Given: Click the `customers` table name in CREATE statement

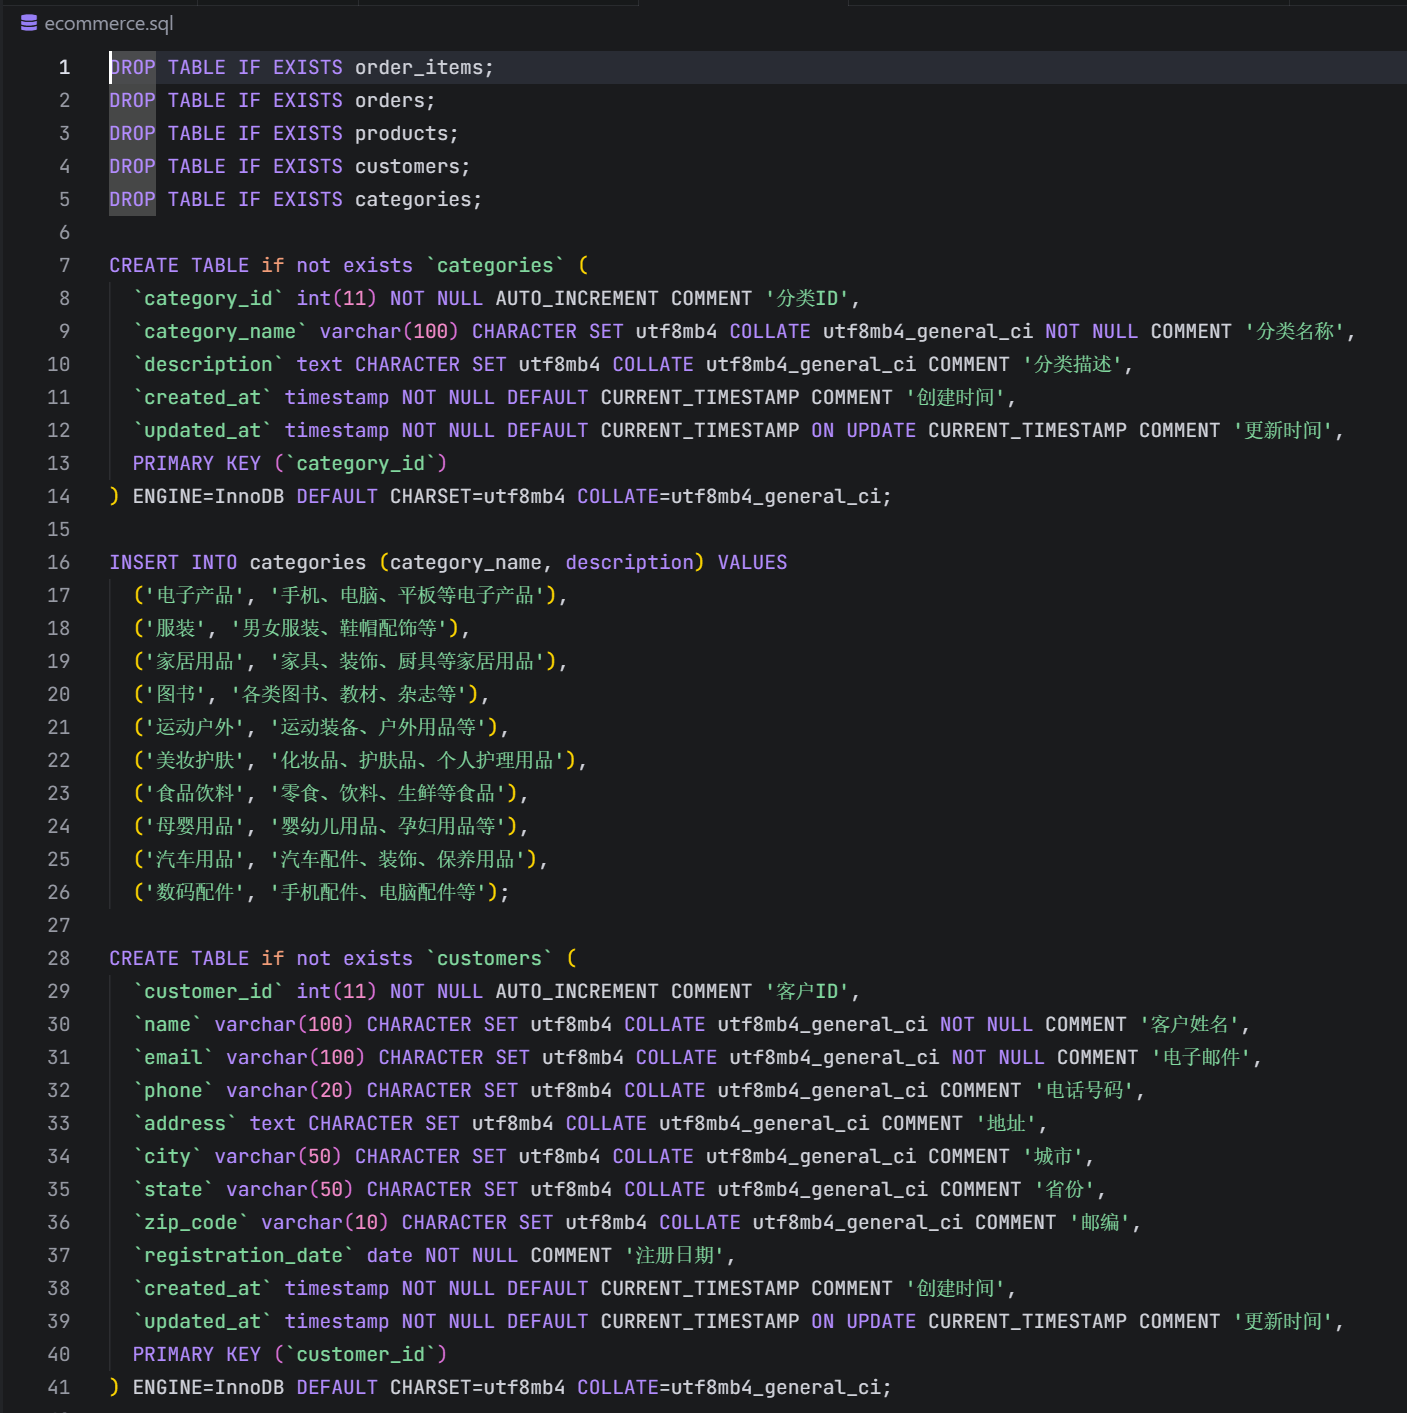Looking at the screenshot, I should (489, 958).
